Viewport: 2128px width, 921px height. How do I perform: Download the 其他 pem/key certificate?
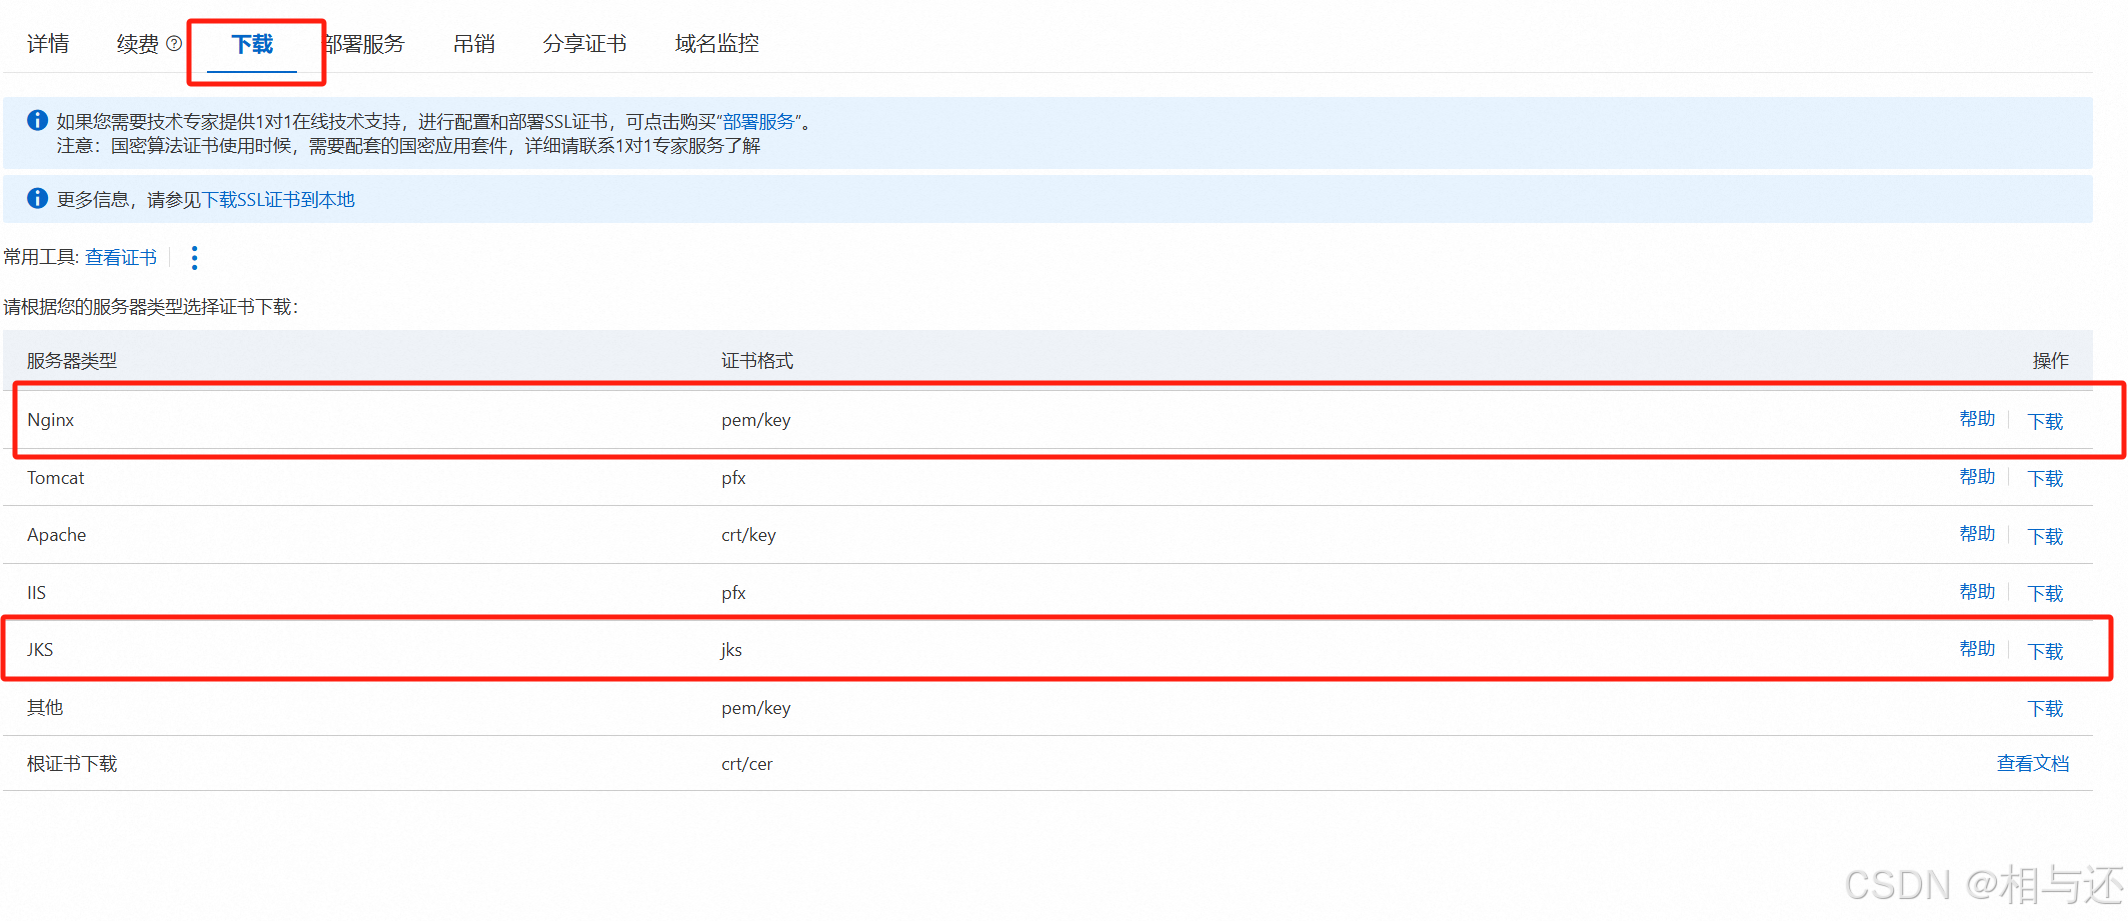pyautogui.click(x=2045, y=709)
